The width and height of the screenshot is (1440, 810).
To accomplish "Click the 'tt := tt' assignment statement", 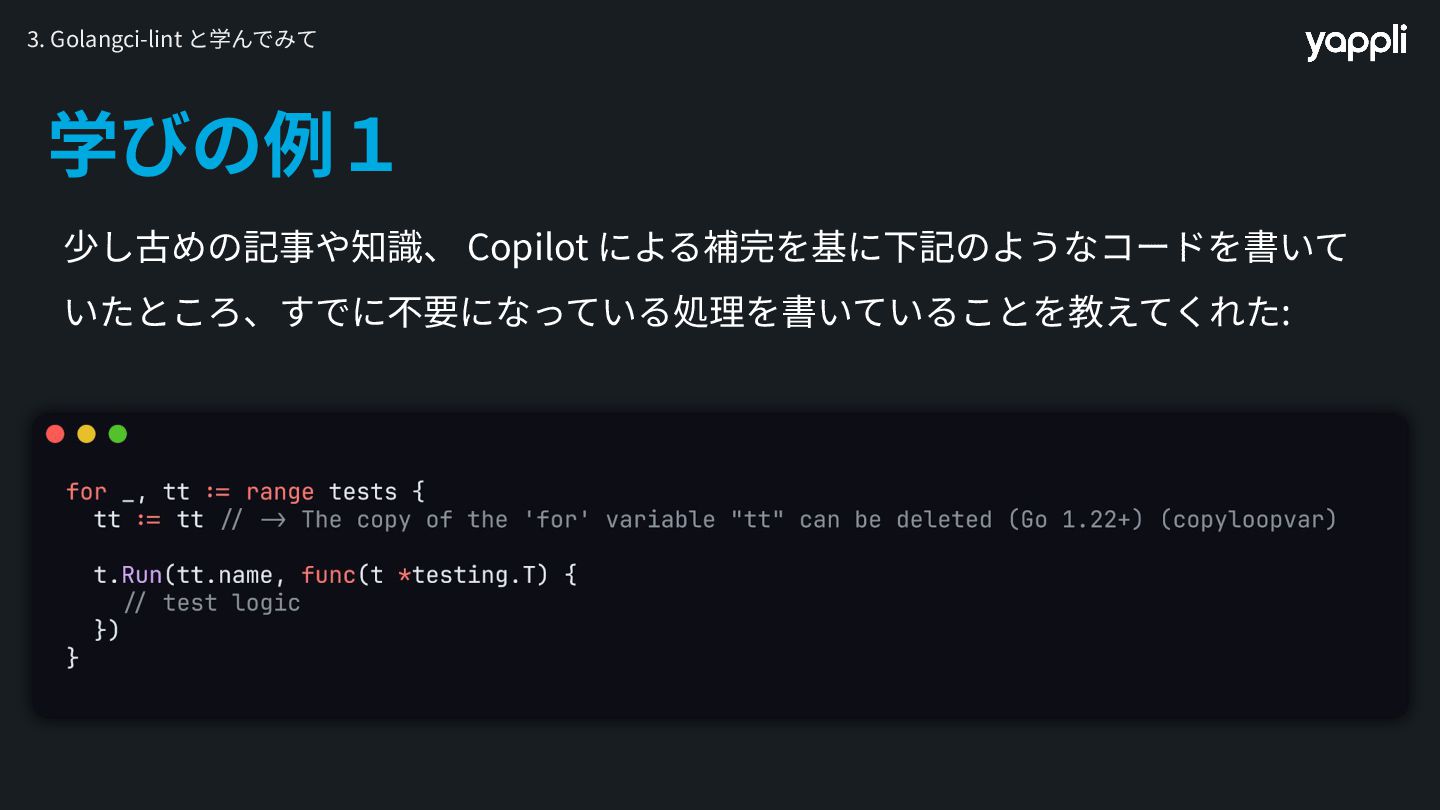I will [149, 519].
